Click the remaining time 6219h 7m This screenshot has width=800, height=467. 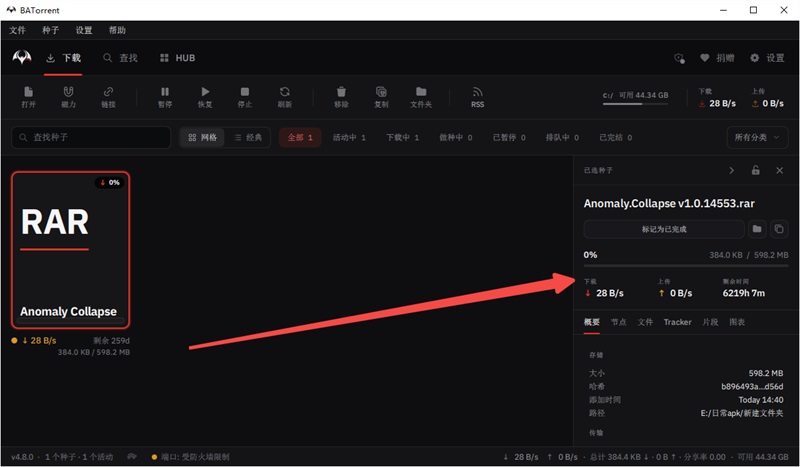click(x=743, y=293)
